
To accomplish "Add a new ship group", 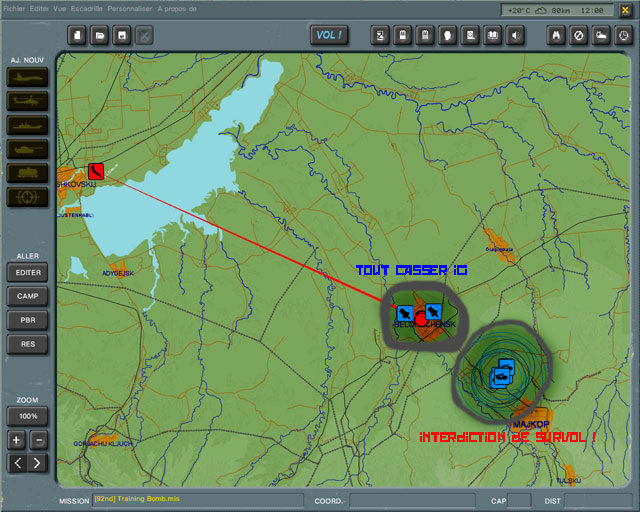I will [x=27, y=125].
